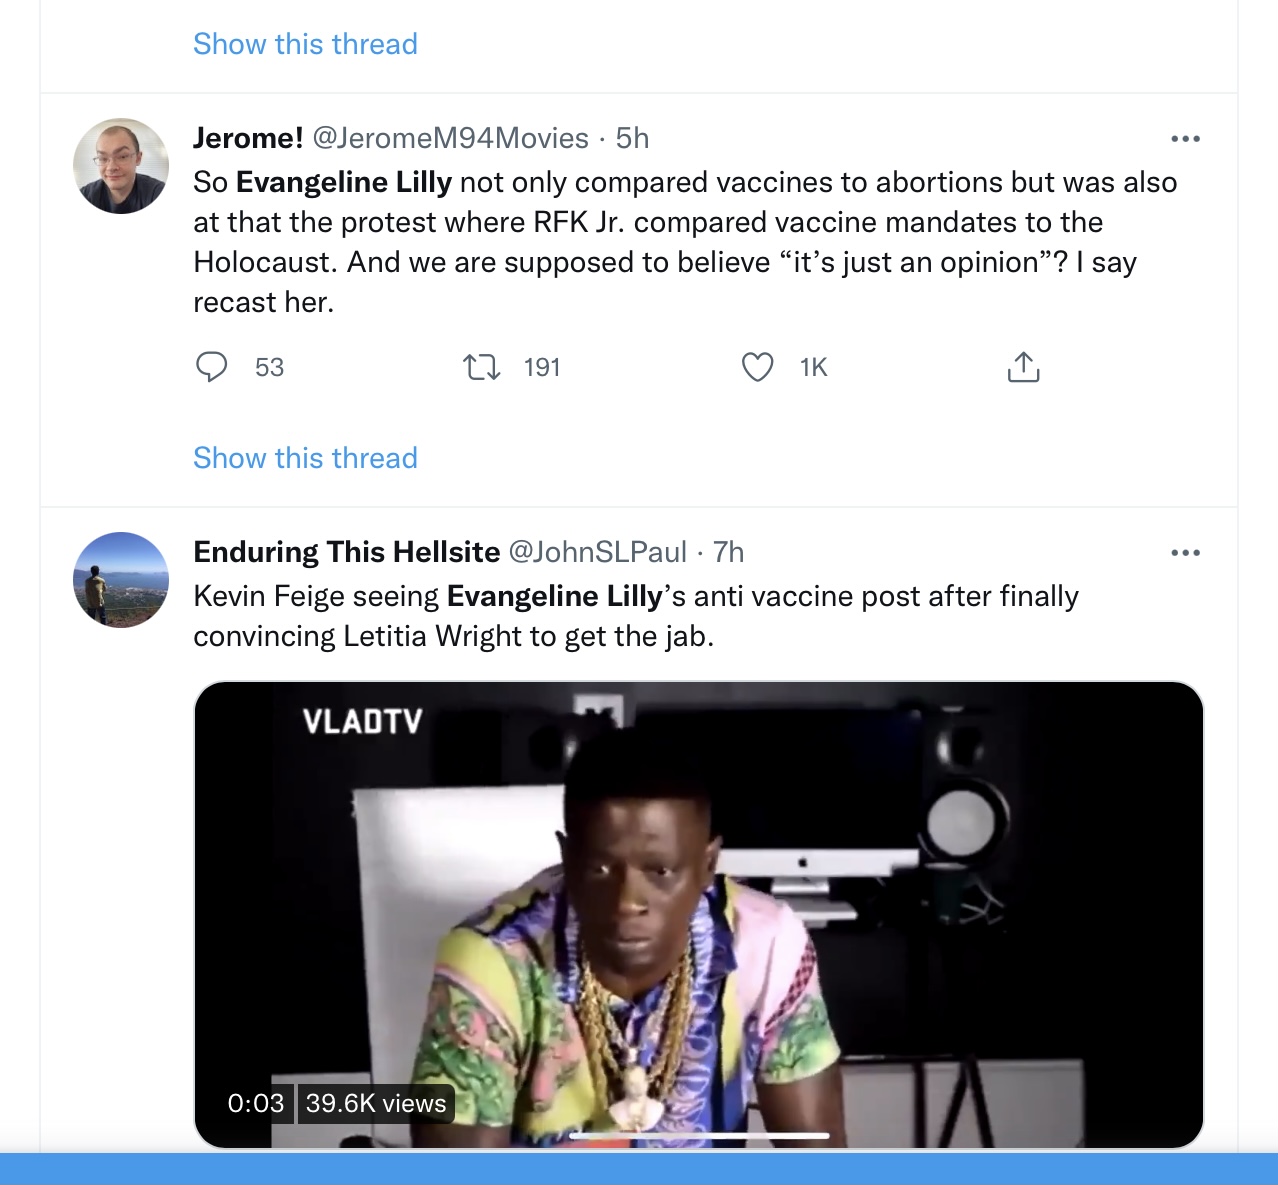Play the VLADTV video clip
Image resolution: width=1278 pixels, height=1185 pixels.
[698, 914]
